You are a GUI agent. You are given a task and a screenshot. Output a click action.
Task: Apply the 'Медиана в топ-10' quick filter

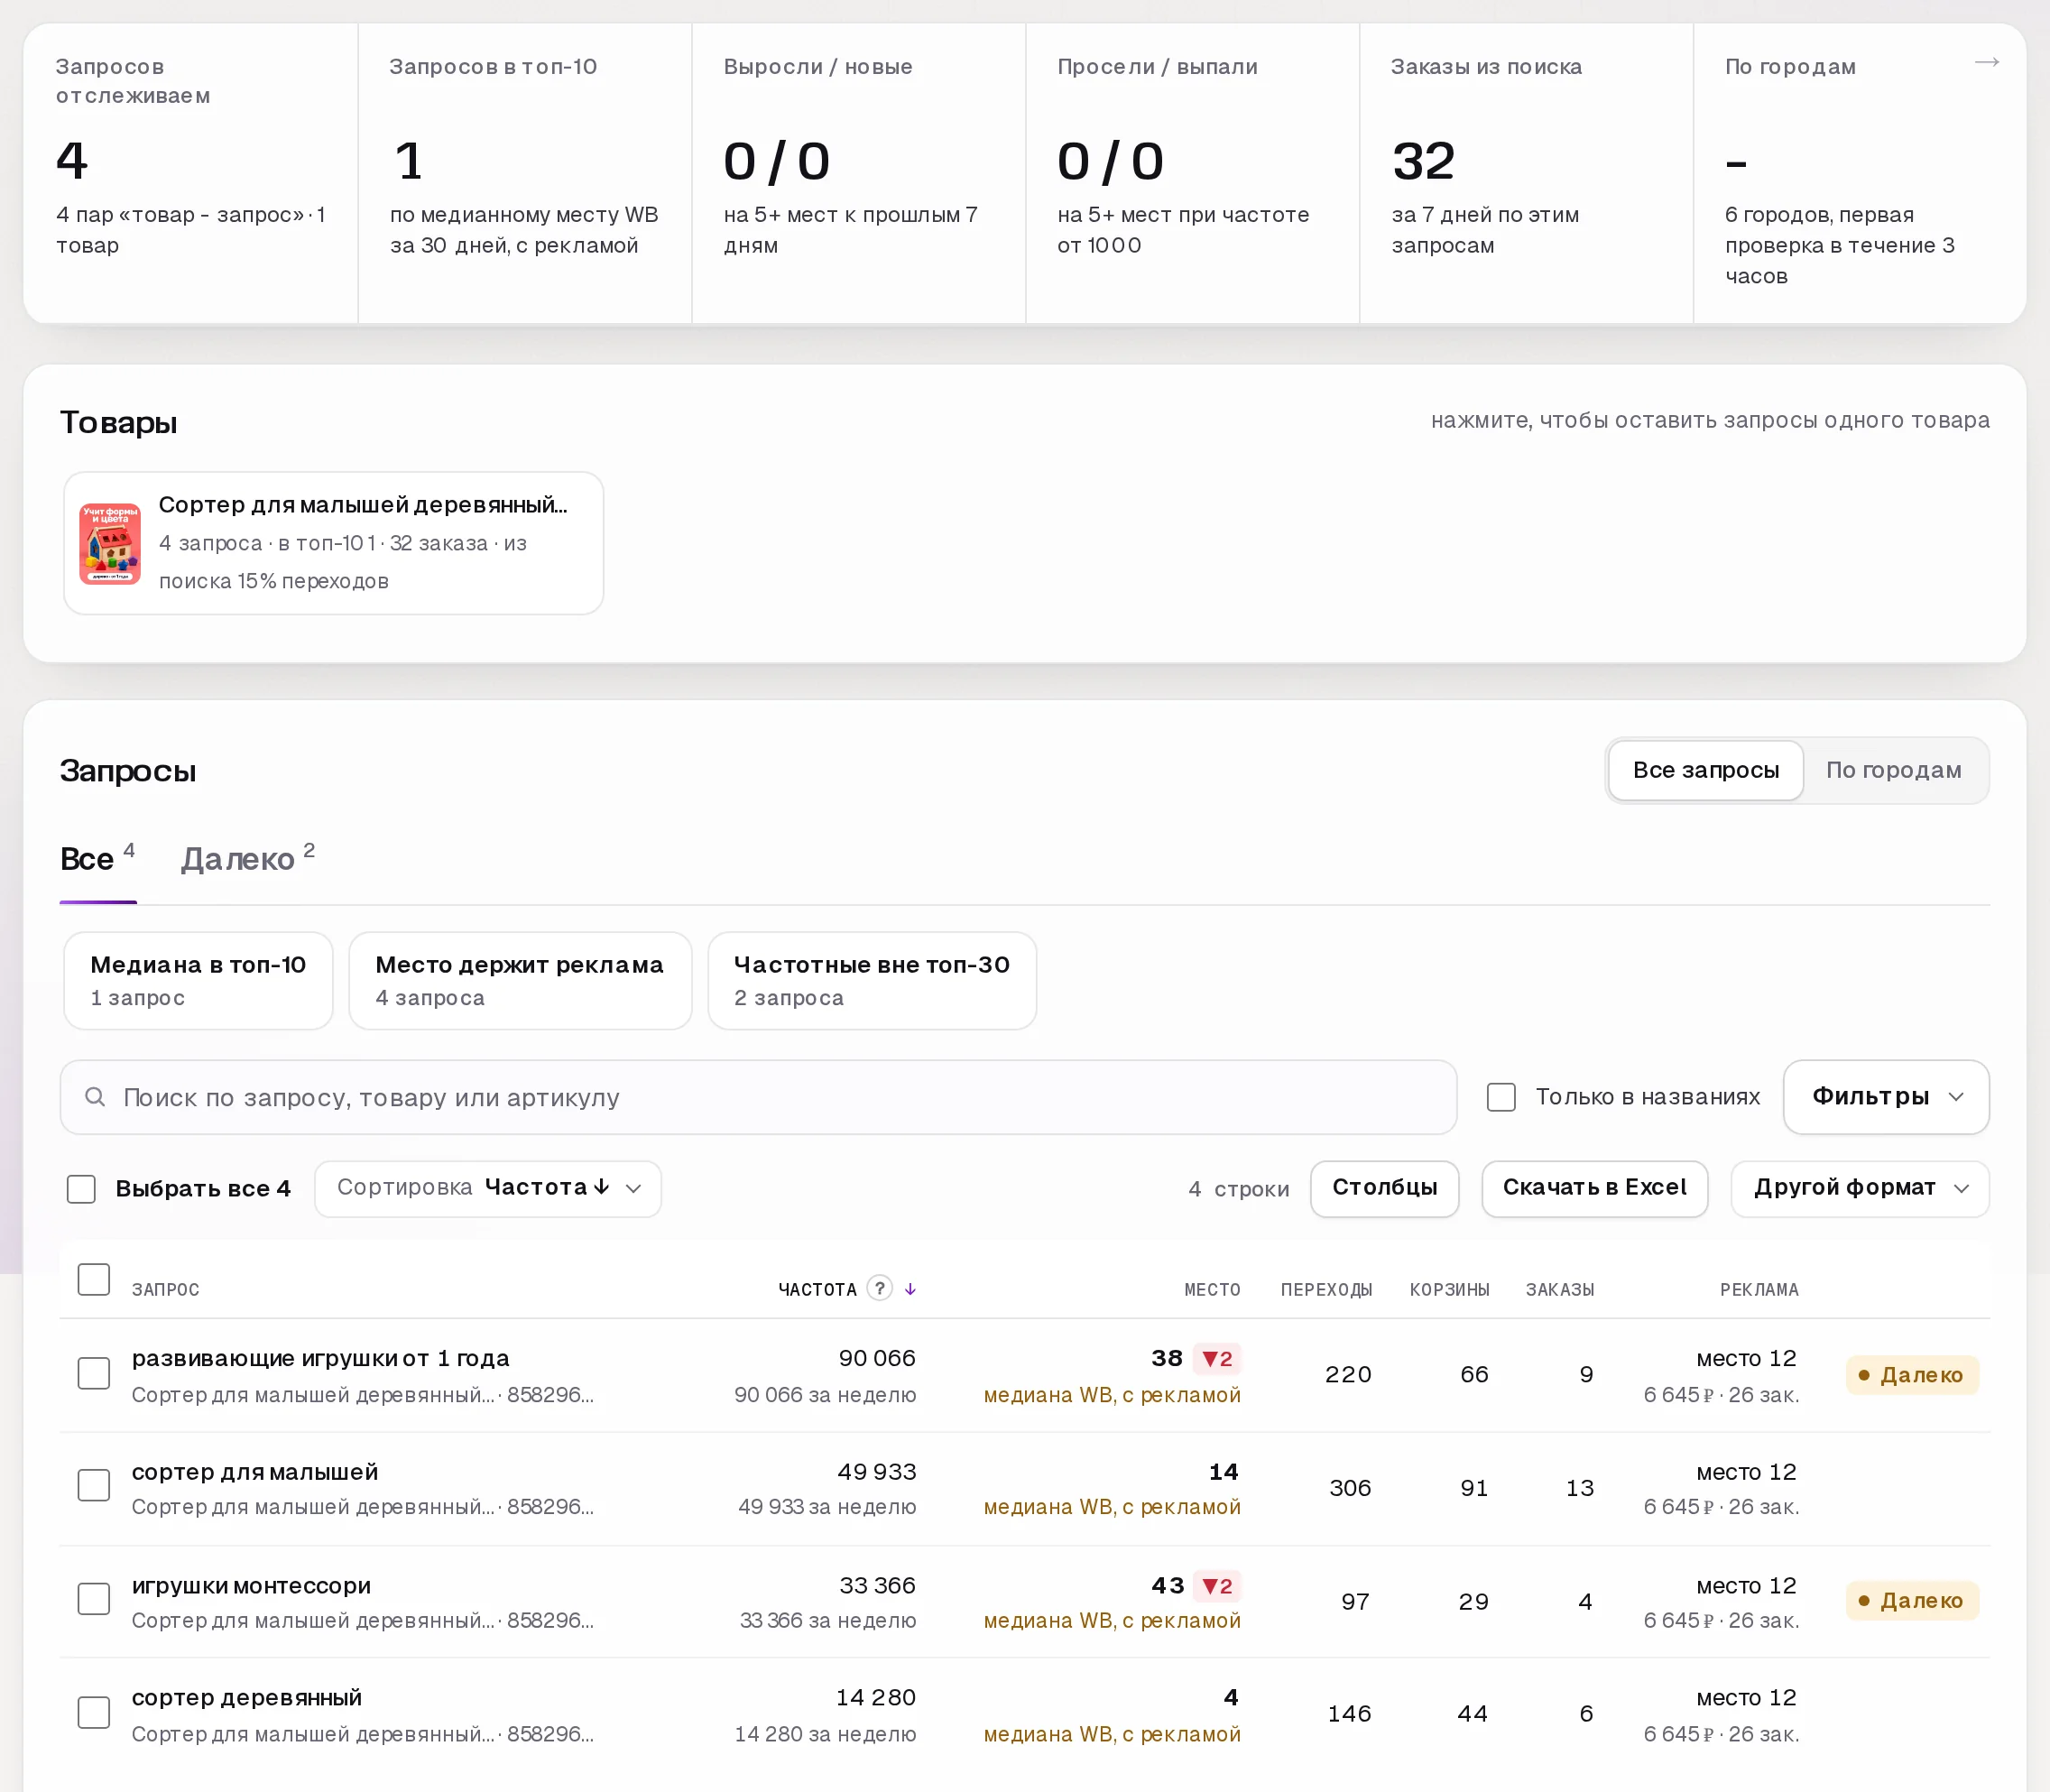198,980
